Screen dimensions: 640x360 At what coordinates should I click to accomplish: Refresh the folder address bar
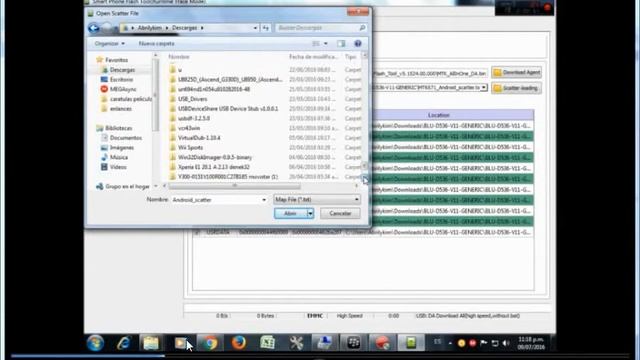coord(266,28)
